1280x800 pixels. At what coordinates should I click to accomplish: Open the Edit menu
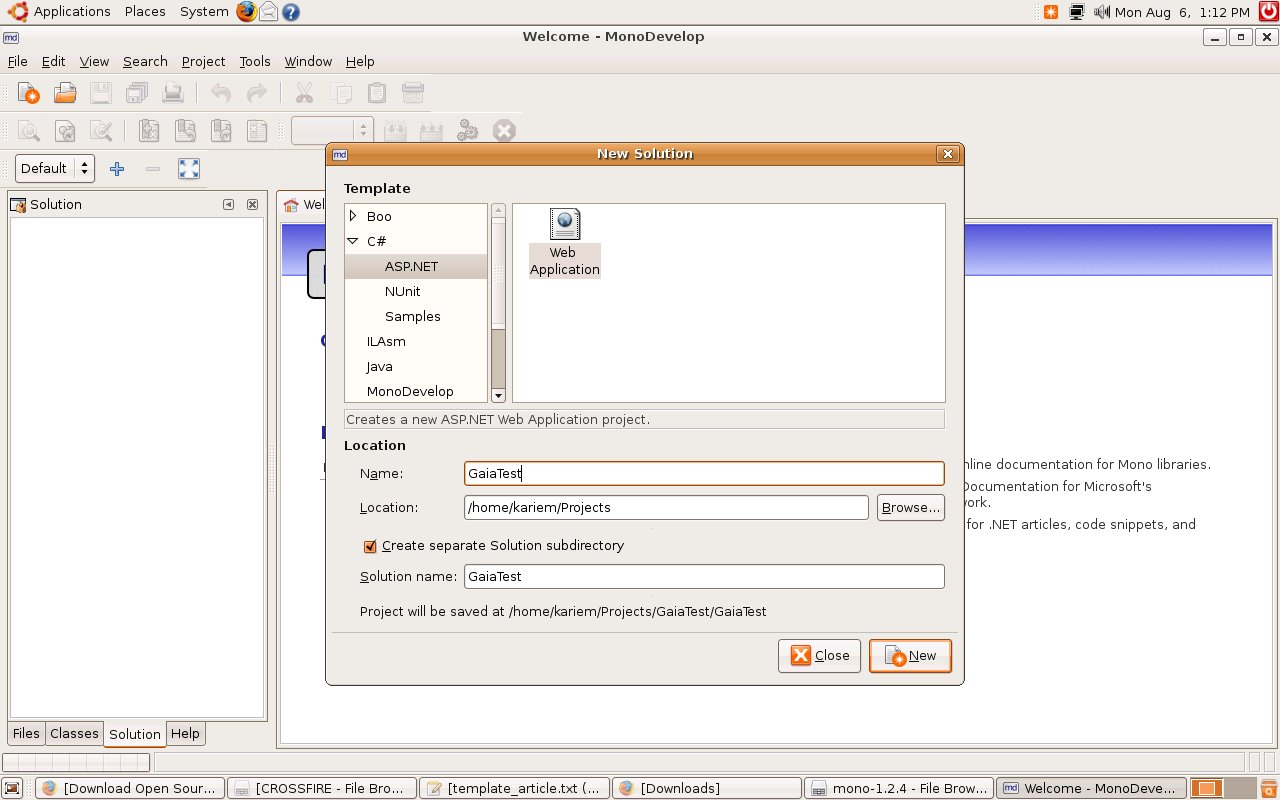pos(53,61)
